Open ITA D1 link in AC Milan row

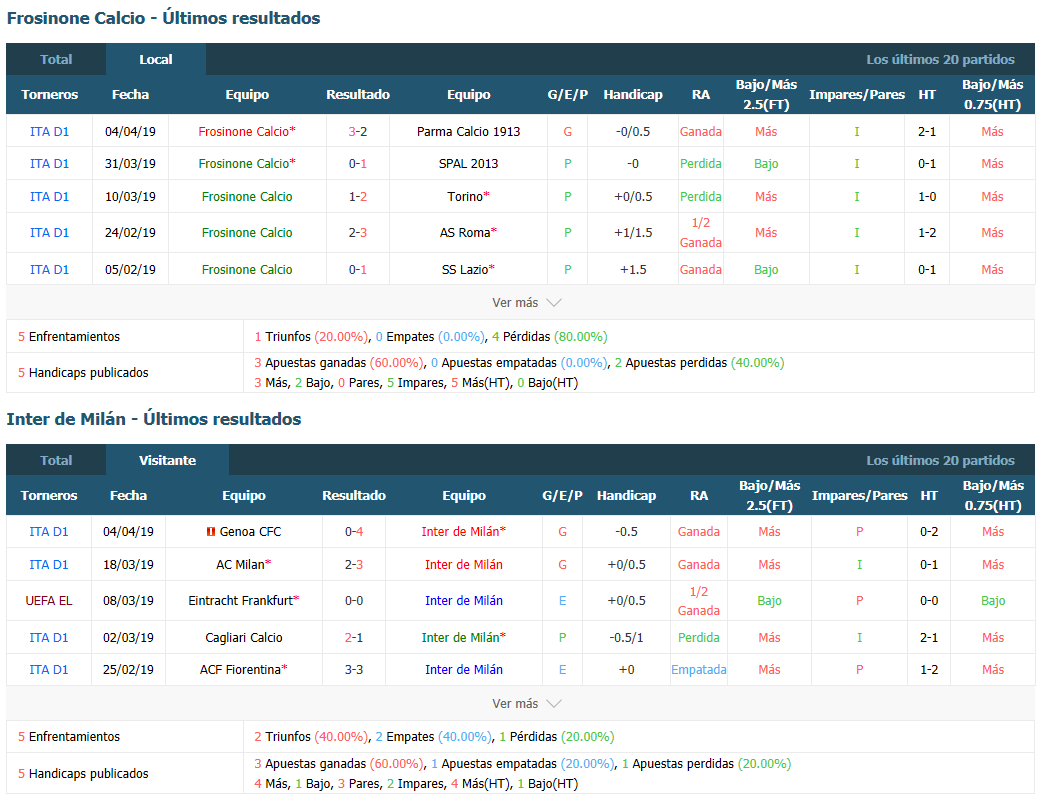tap(49, 565)
